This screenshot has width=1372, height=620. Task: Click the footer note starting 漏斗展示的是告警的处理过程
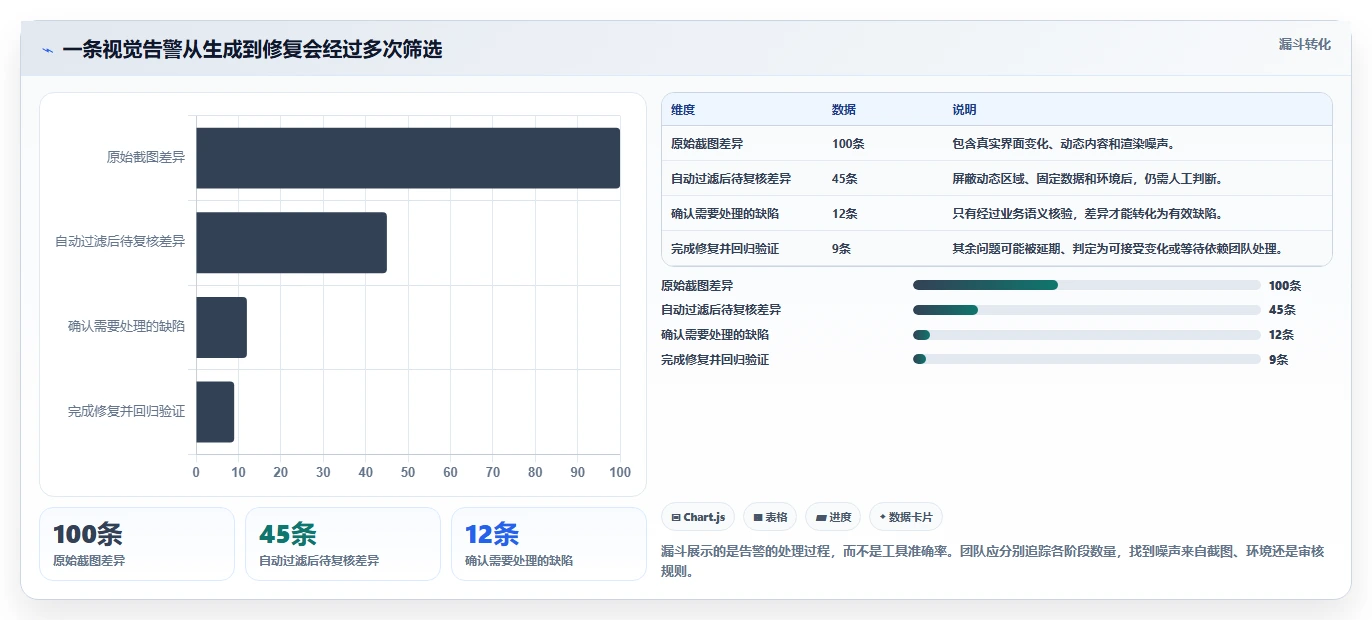(x=992, y=562)
